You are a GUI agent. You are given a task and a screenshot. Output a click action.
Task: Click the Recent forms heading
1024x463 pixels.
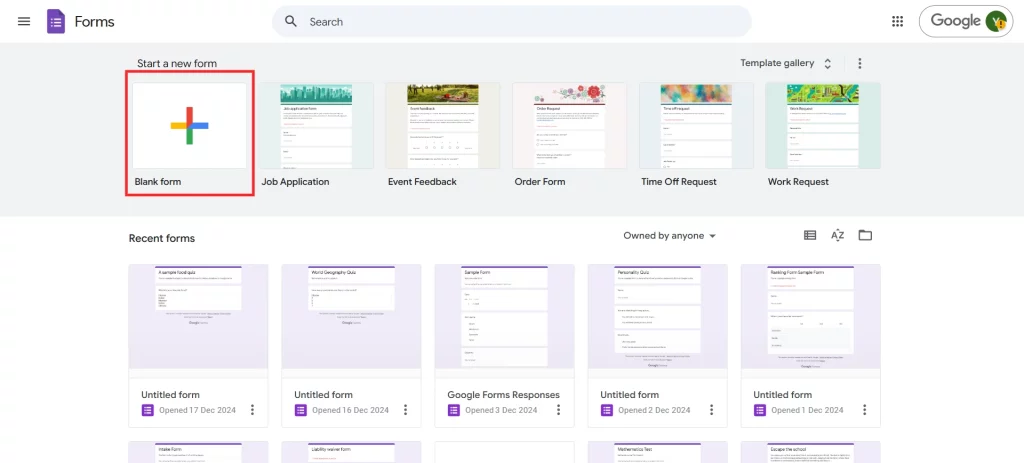(x=162, y=238)
